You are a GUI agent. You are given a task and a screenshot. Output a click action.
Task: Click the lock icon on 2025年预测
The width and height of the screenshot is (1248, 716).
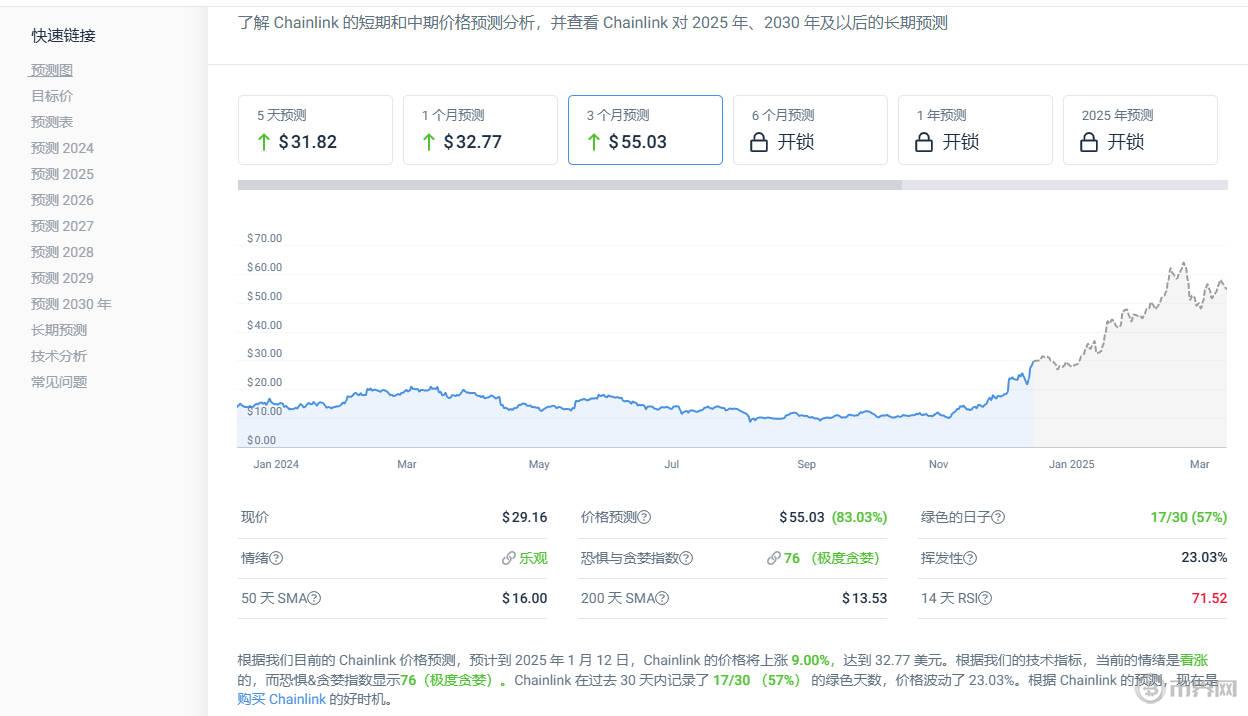click(x=1089, y=142)
